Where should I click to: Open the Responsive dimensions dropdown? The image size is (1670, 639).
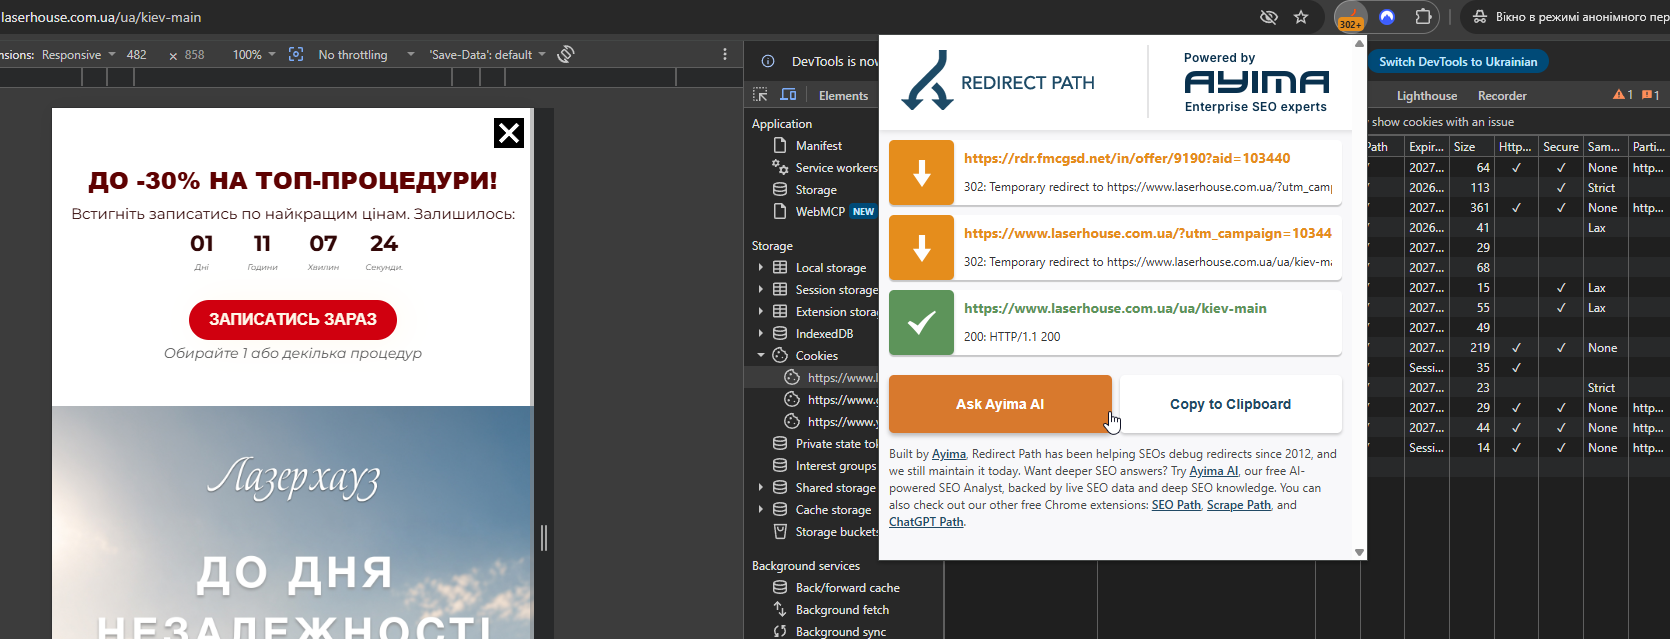pos(78,55)
